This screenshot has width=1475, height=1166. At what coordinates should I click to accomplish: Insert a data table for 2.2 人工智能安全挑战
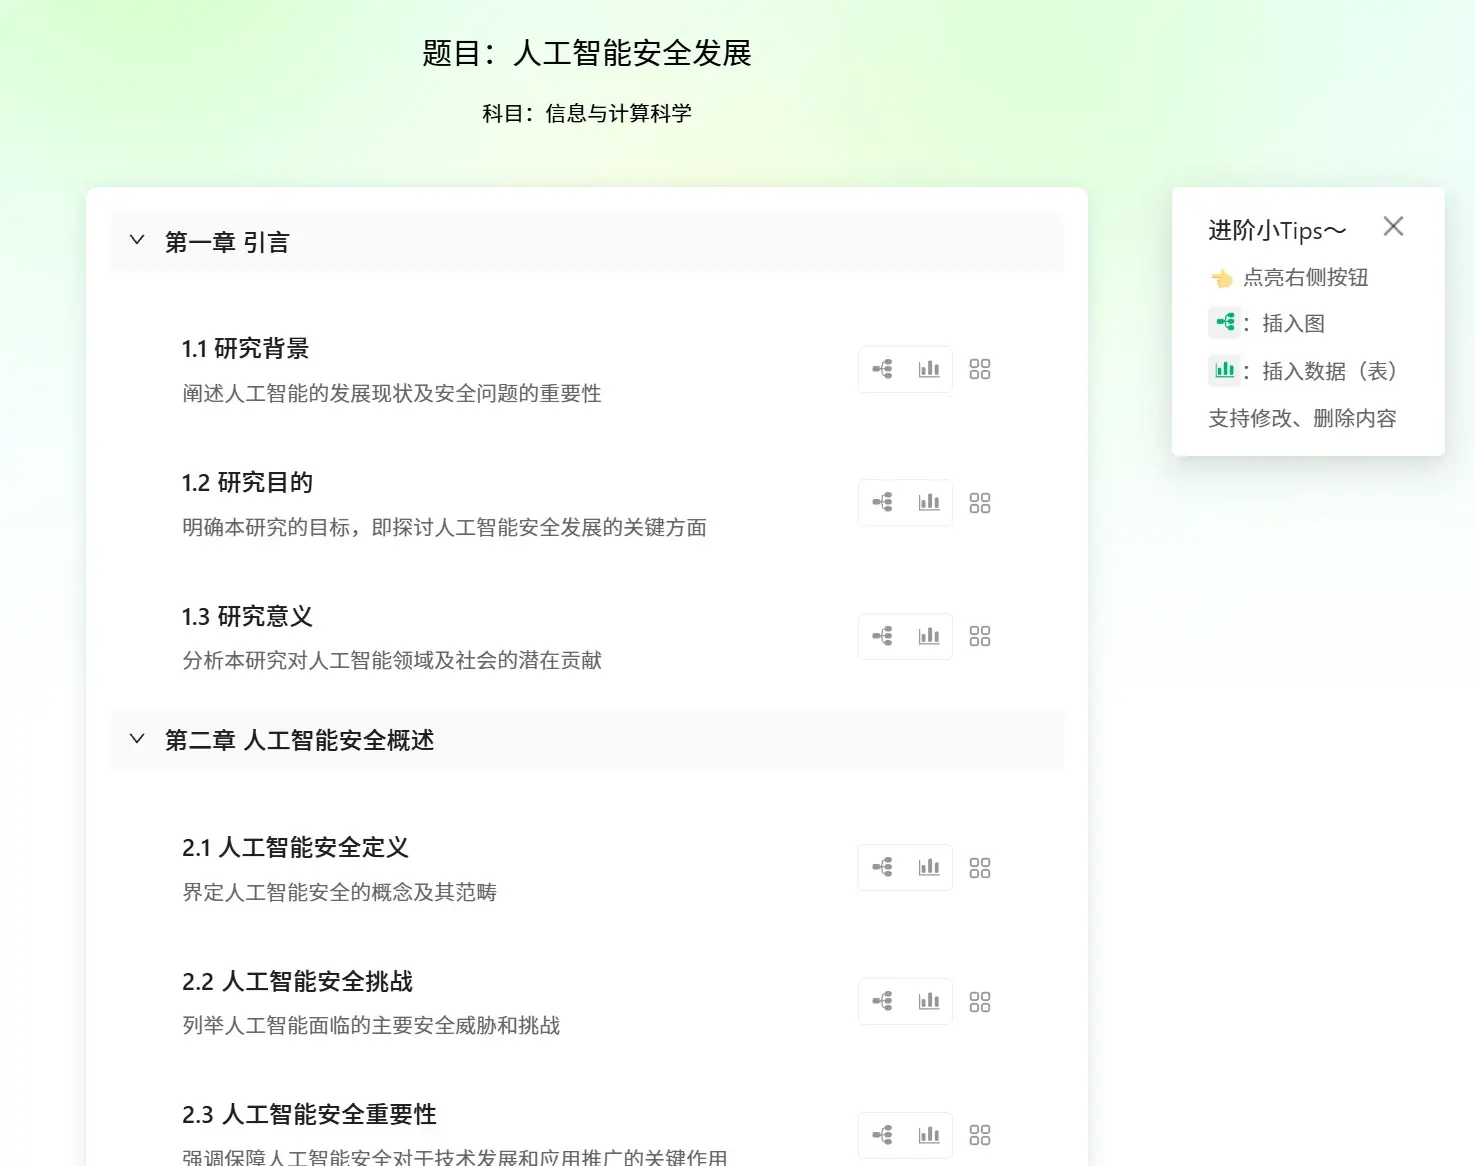929,1001
